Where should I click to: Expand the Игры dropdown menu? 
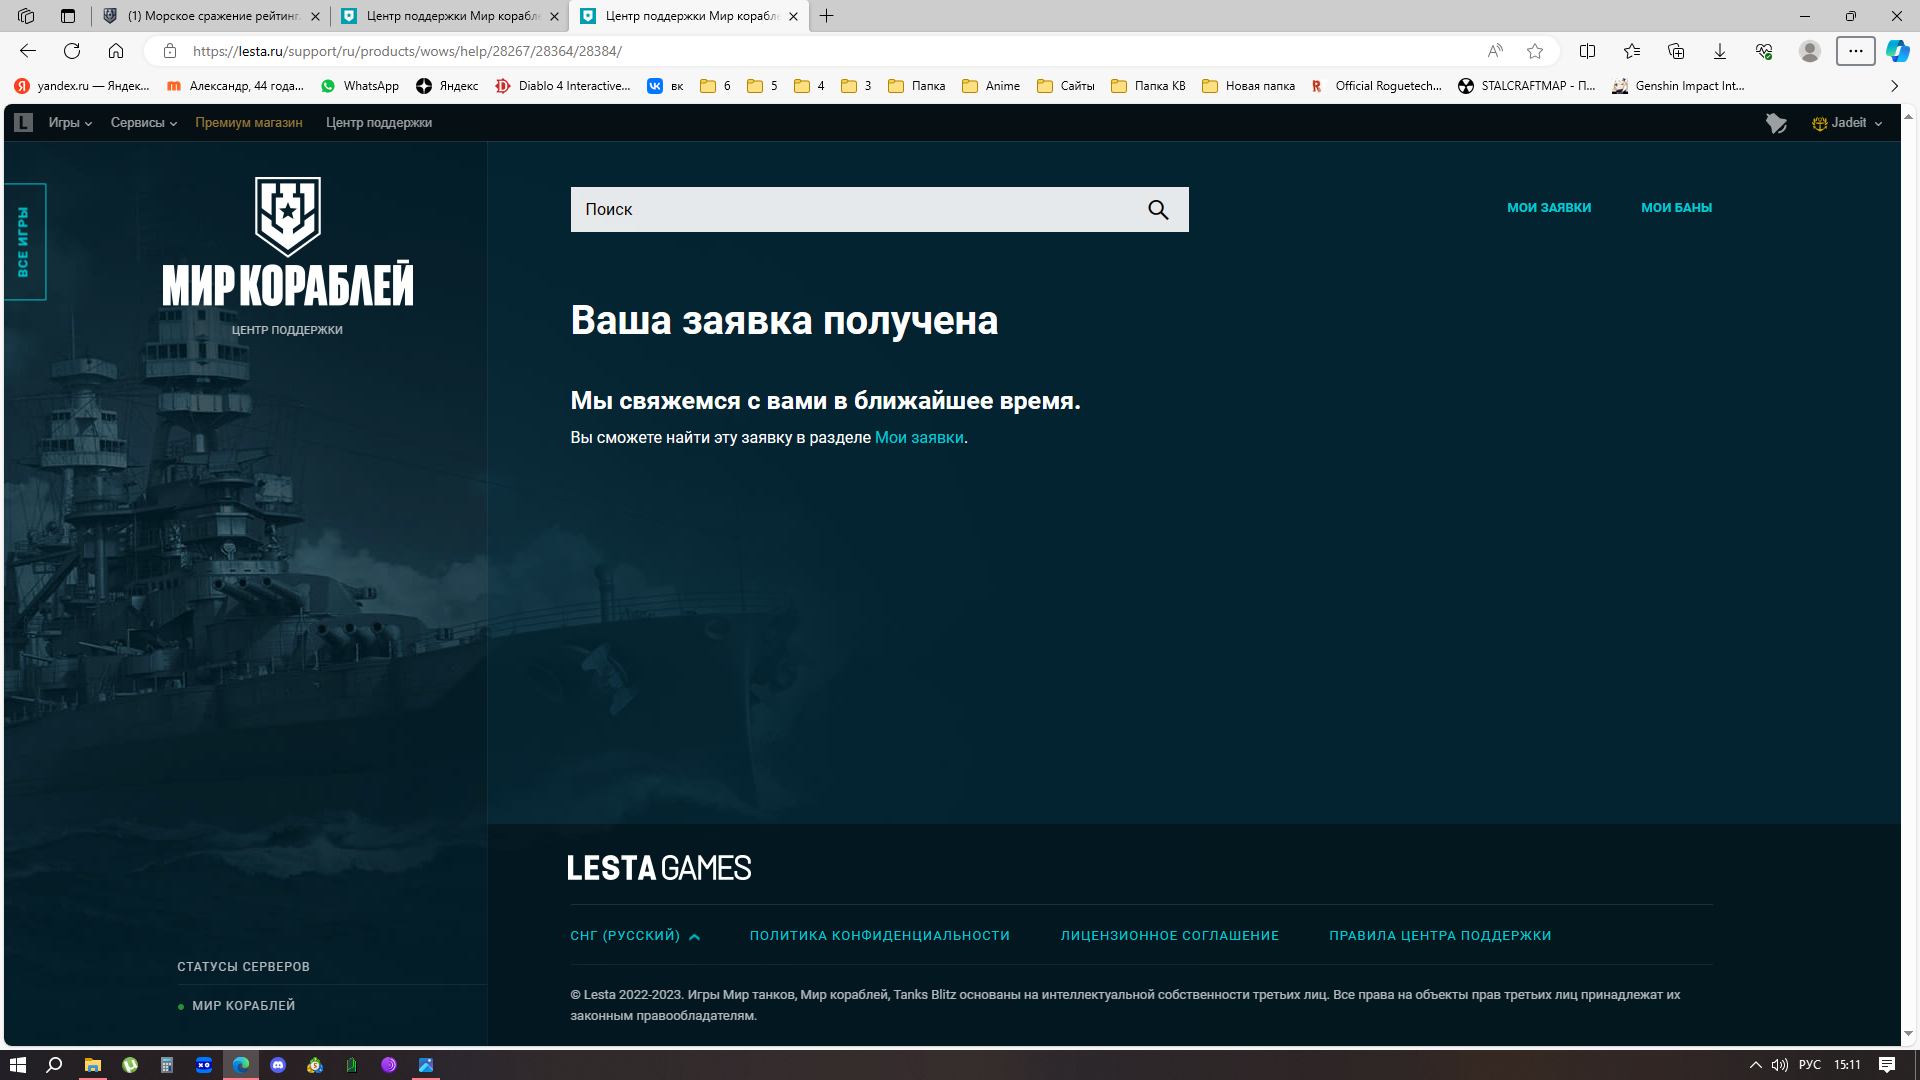click(70, 123)
